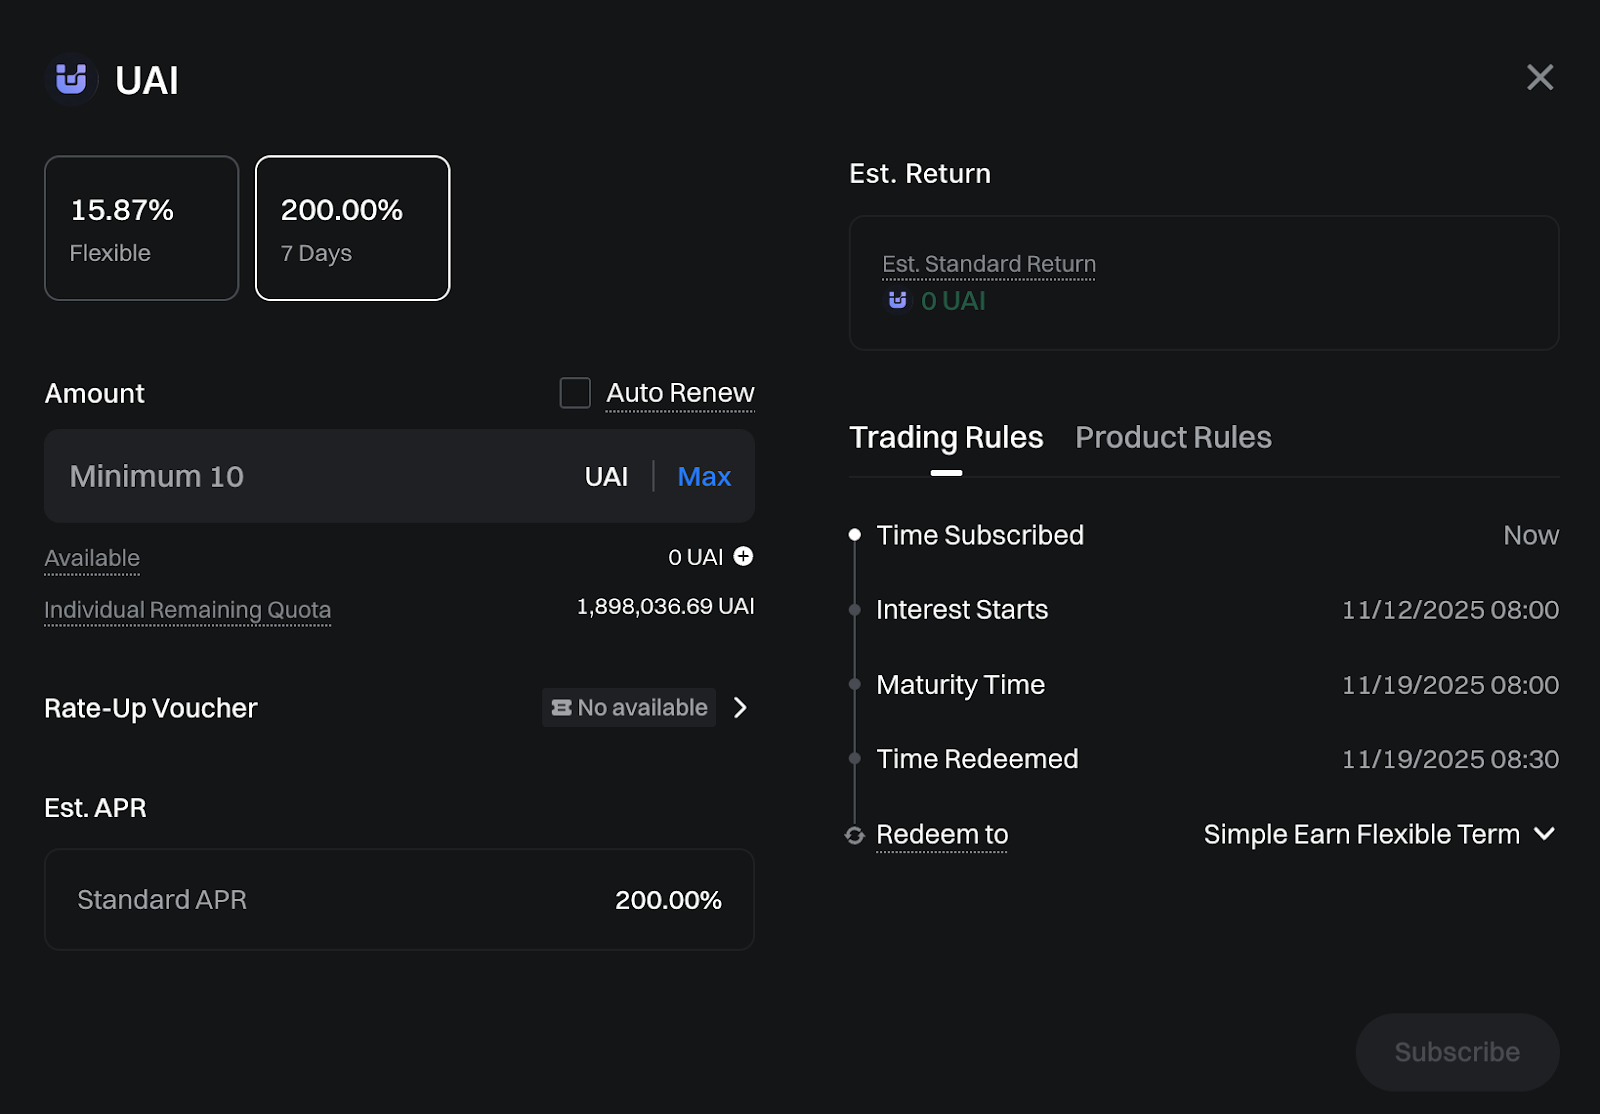Select the 15.87% Flexible option

pyautogui.click(x=141, y=228)
